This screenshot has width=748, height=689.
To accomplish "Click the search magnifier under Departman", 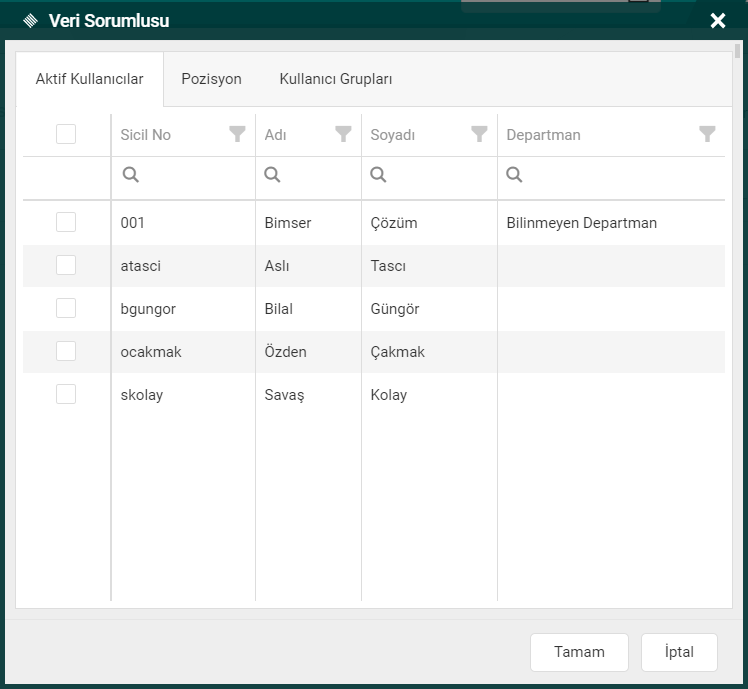I will [514, 175].
